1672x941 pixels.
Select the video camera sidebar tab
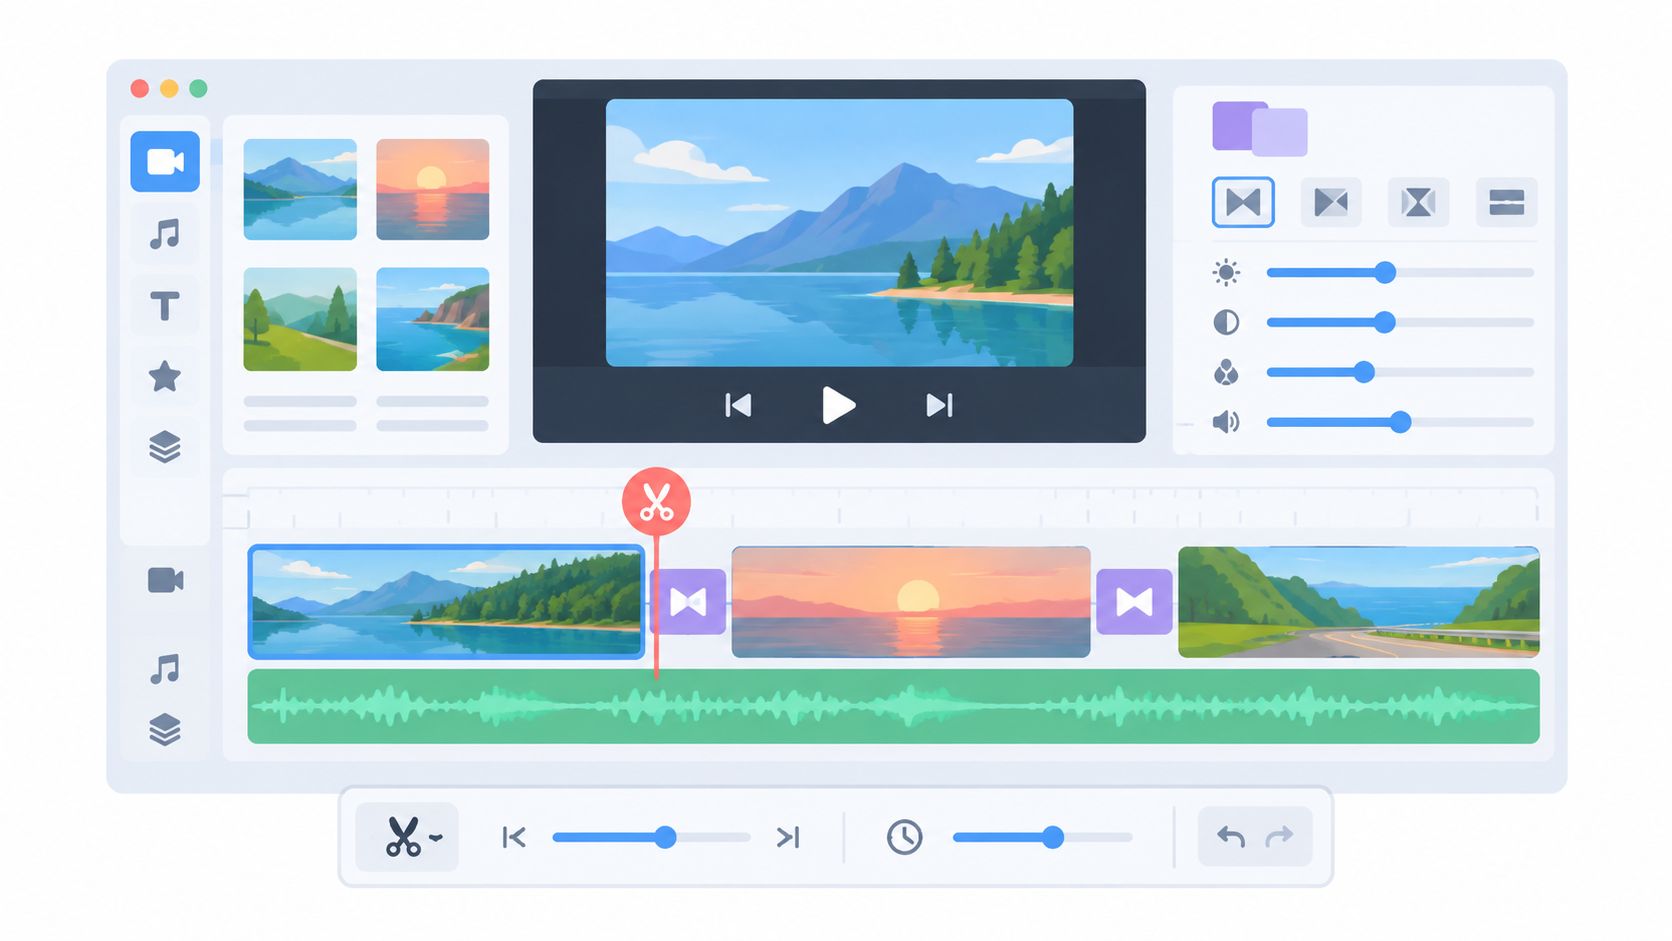[165, 161]
